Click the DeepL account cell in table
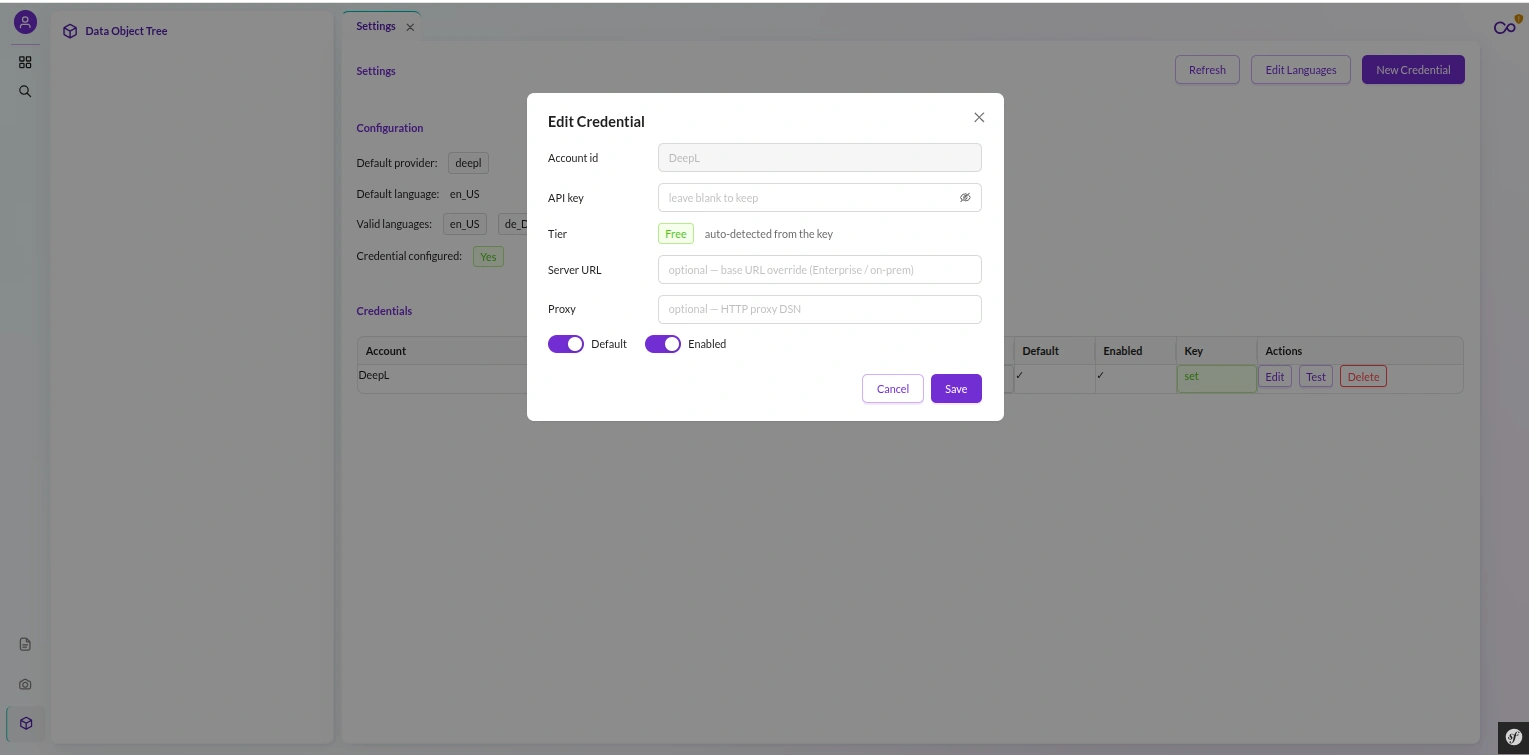 [374, 376]
